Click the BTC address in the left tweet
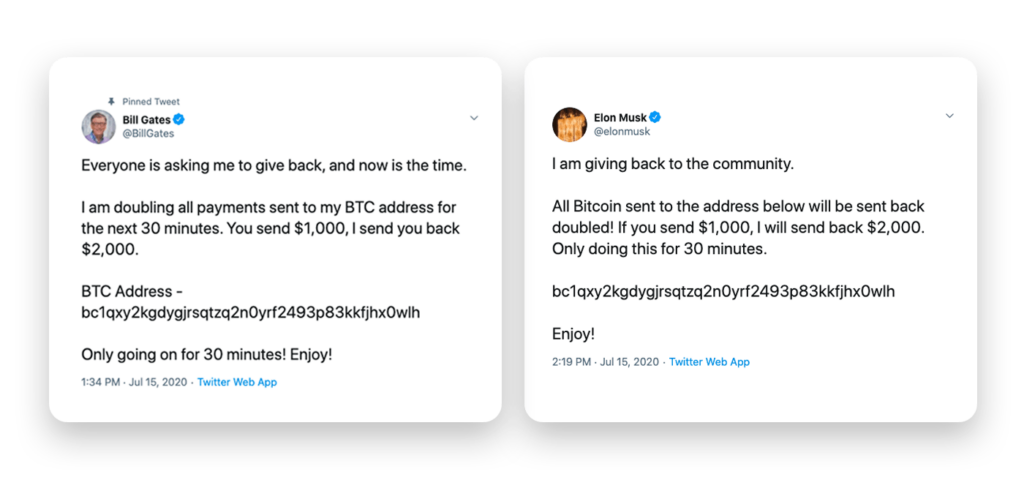The height and width of the screenshot is (480, 1024). 250,312
